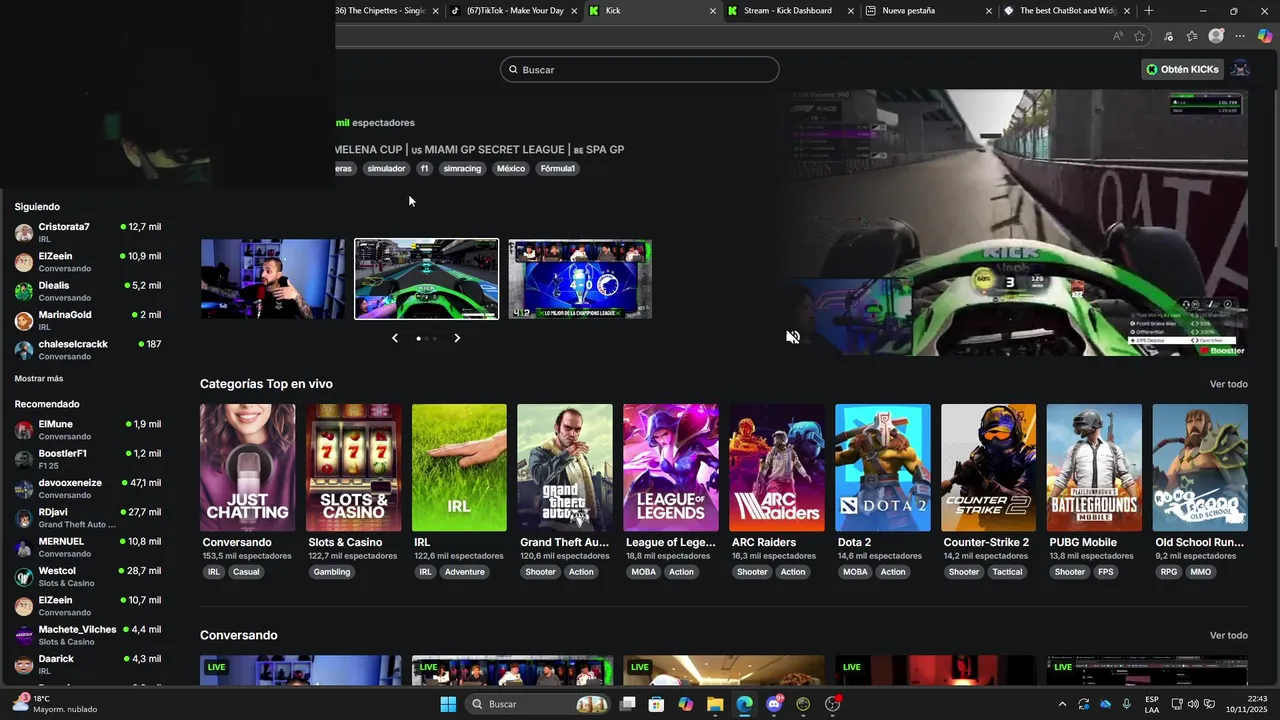
Task: Open the Kick profile avatar menu
Action: (x=1240, y=69)
